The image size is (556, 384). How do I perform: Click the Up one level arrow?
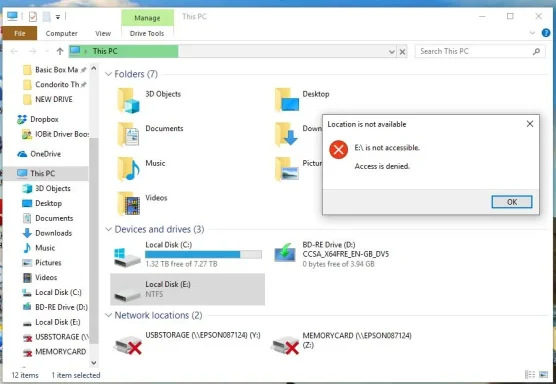coord(60,51)
